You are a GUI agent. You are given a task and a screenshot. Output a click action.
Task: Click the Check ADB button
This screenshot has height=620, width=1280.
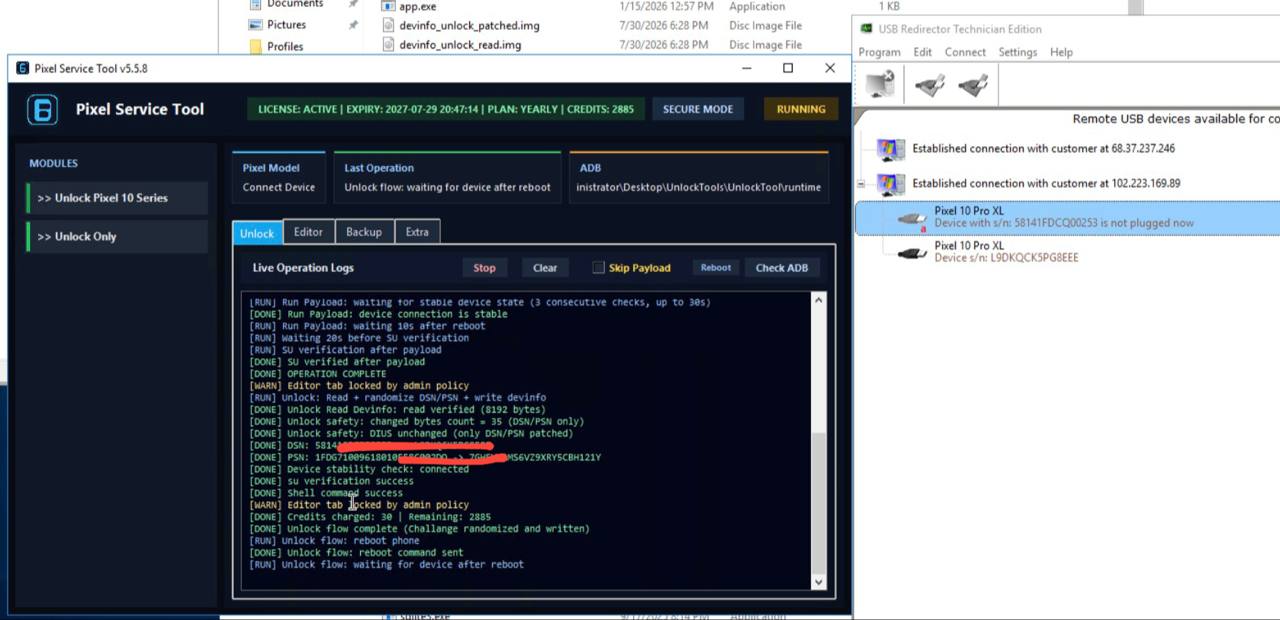[x=782, y=267]
